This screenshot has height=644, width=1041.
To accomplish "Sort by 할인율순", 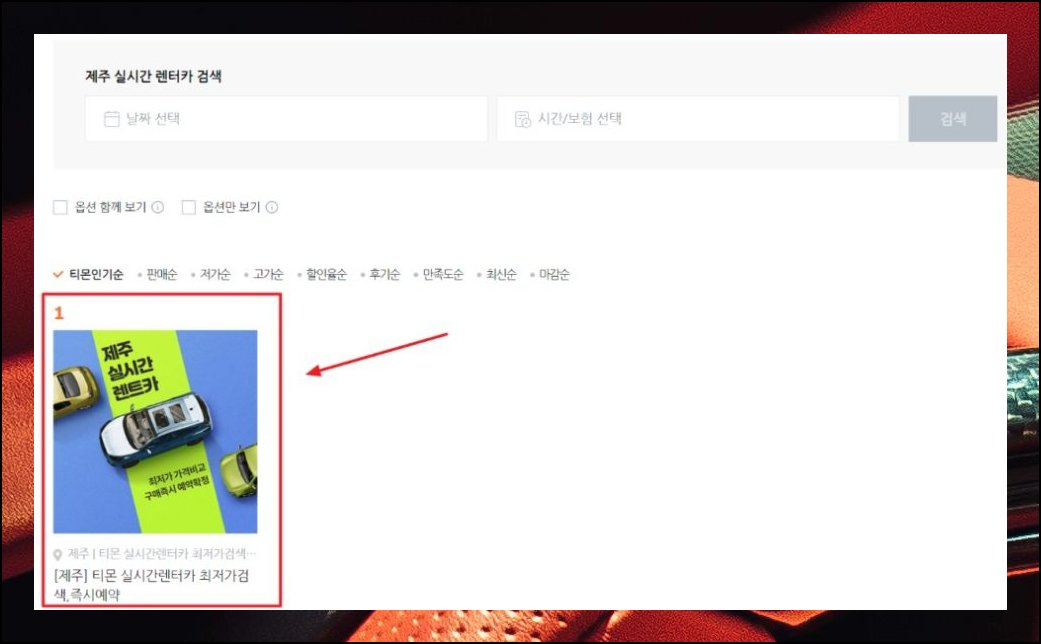I will (326, 274).
